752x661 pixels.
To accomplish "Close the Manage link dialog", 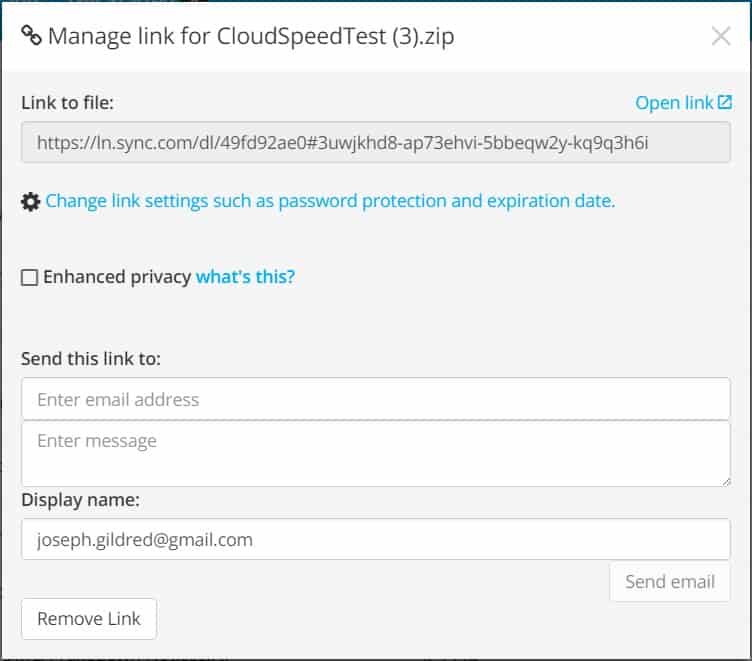I will [721, 36].
